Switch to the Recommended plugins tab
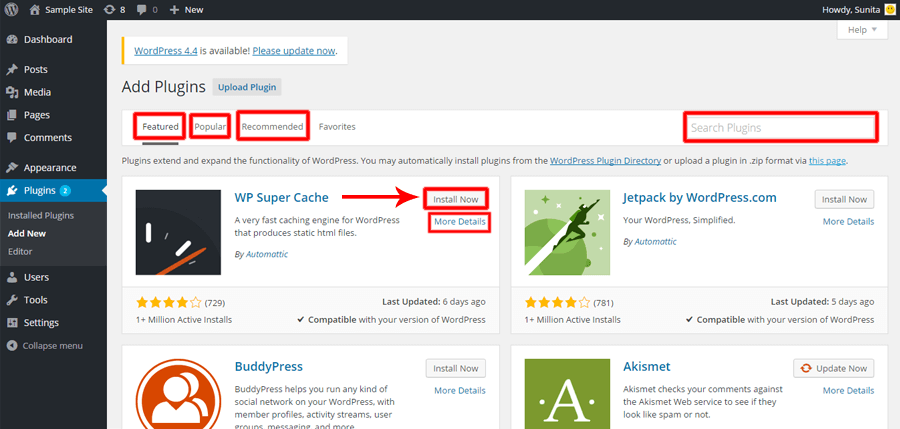The height and width of the screenshot is (429, 900). click(272, 127)
